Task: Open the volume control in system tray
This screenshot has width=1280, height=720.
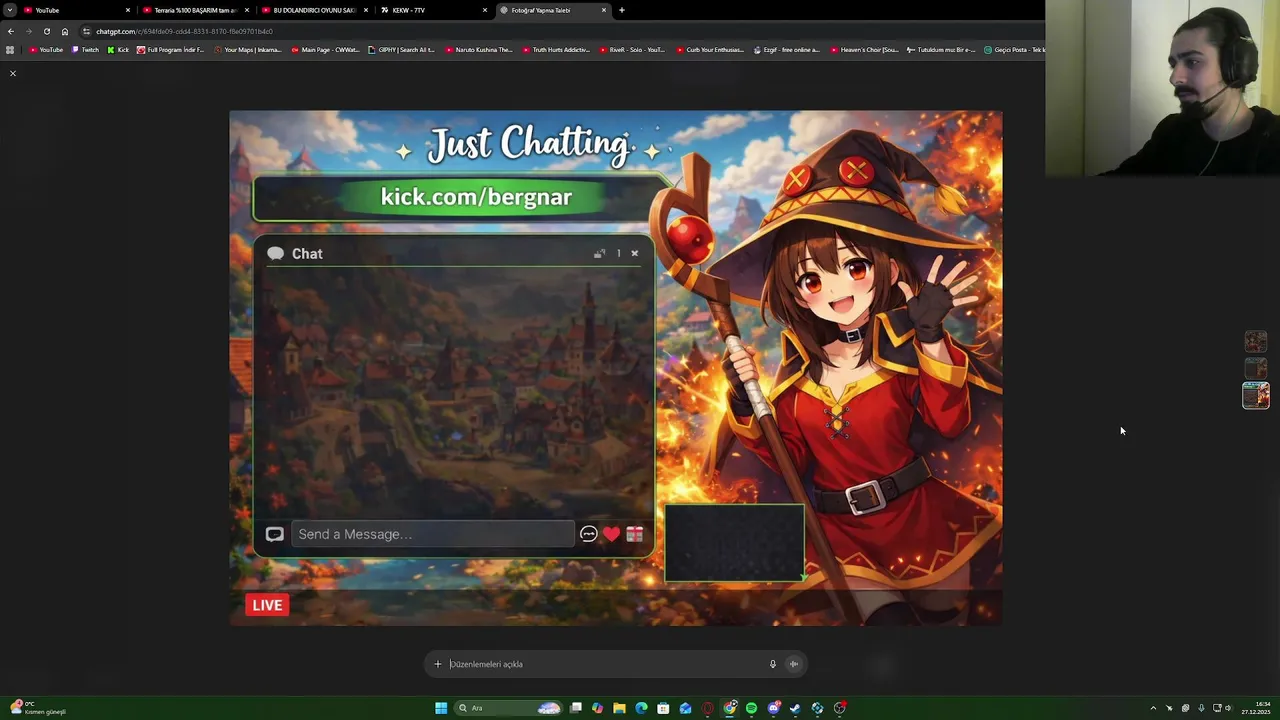Action: (x=1228, y=708)
